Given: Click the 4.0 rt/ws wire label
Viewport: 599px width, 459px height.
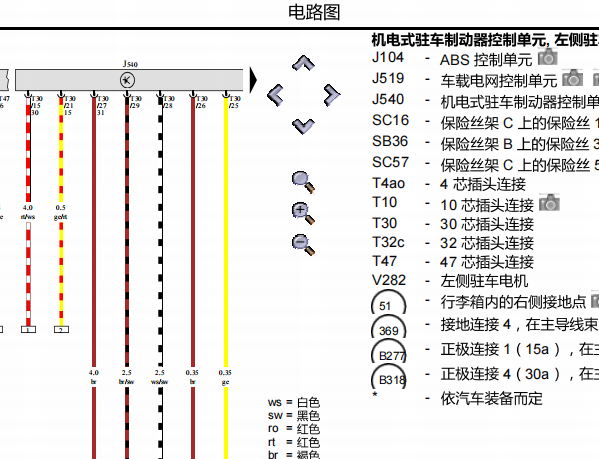Looking at the screenshot, I should coord(28,212).
